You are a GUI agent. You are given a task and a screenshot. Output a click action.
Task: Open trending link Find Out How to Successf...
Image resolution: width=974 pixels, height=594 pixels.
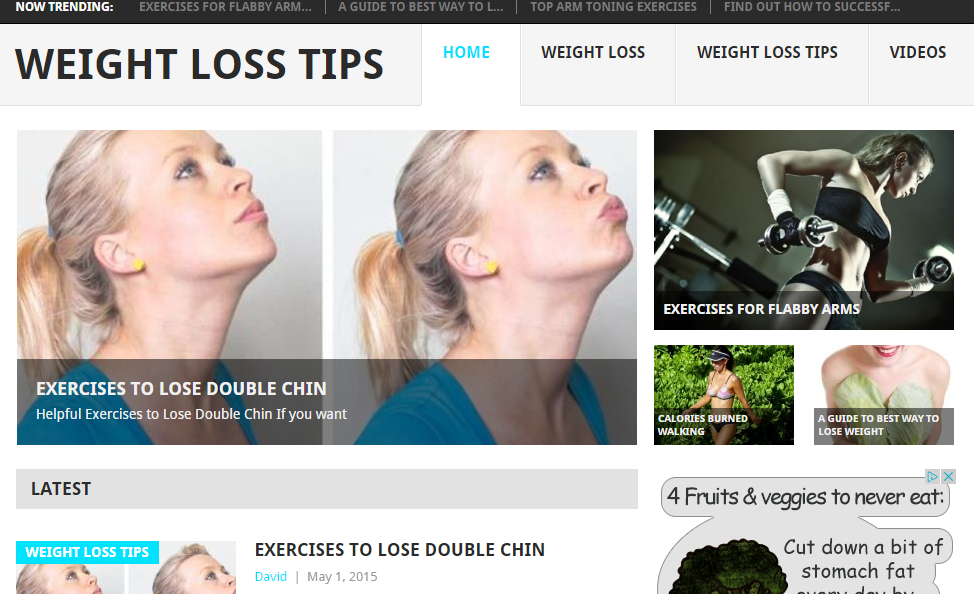pyautogui.click(x=811, y=7)
